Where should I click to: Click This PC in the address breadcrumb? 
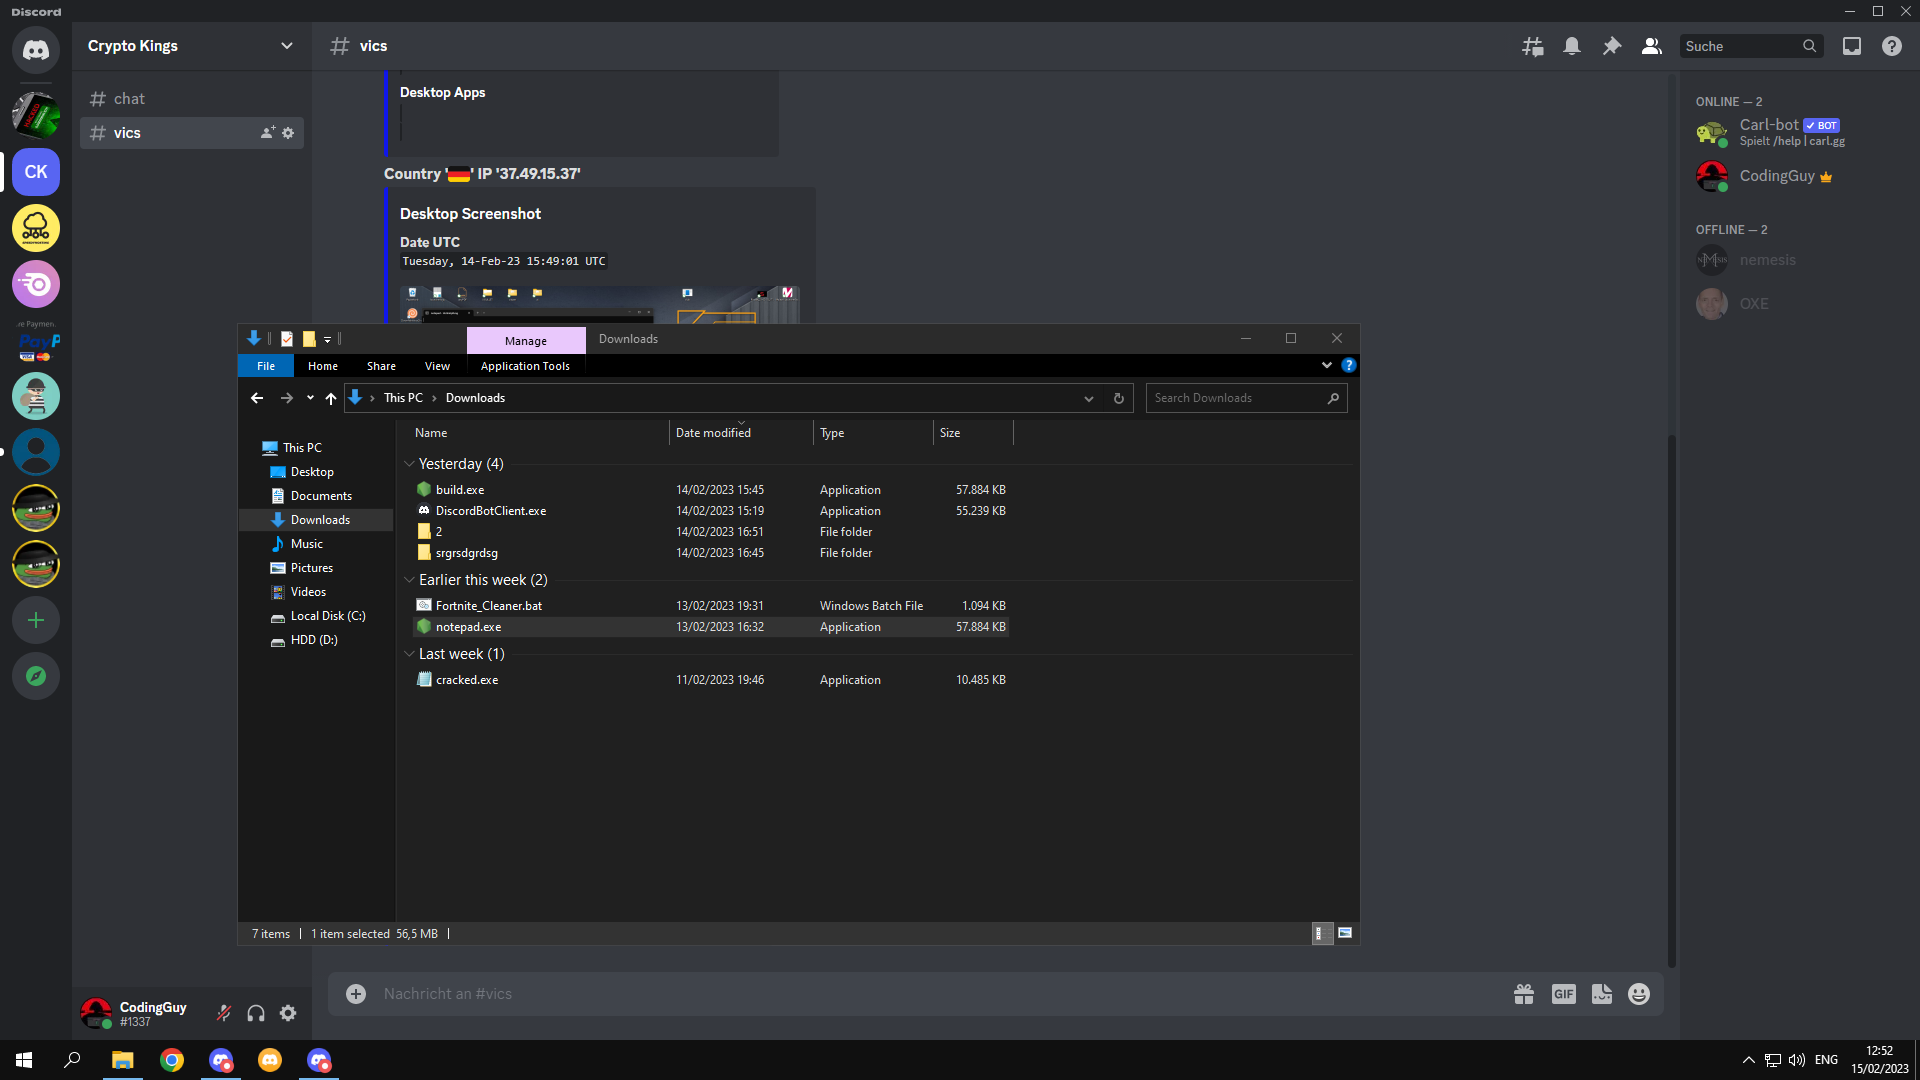[x=403, y=398]
